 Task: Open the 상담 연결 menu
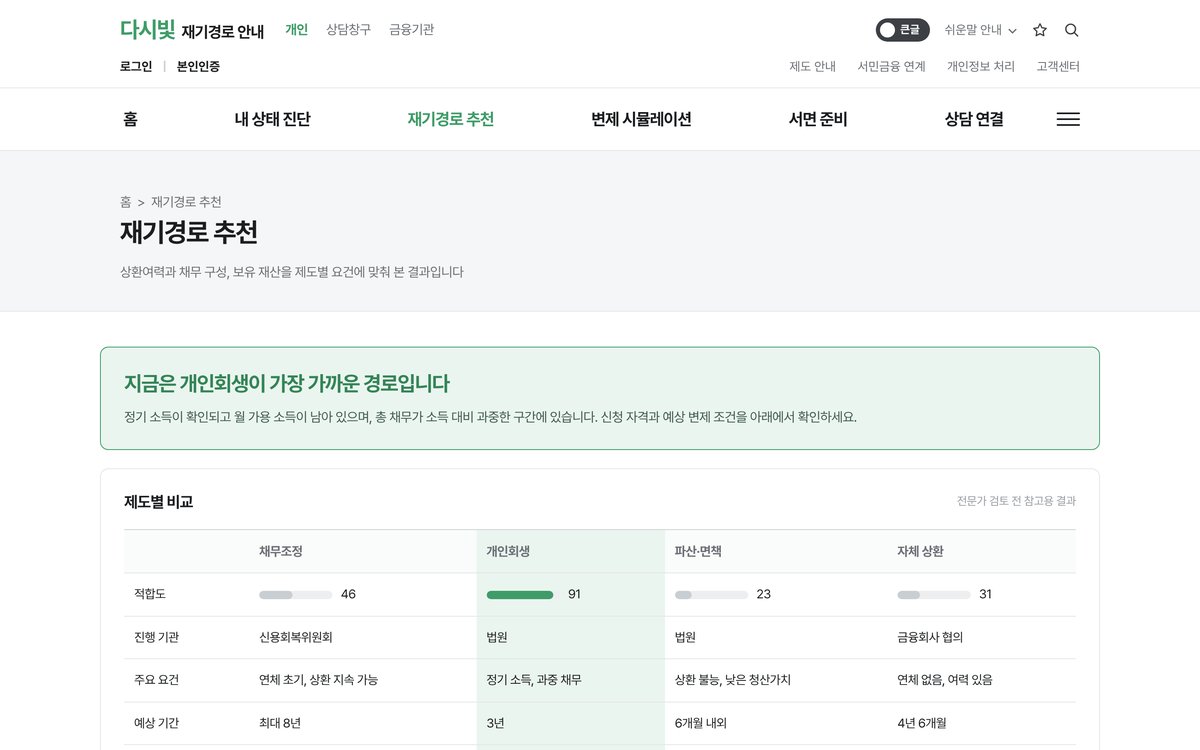[974, 119]
